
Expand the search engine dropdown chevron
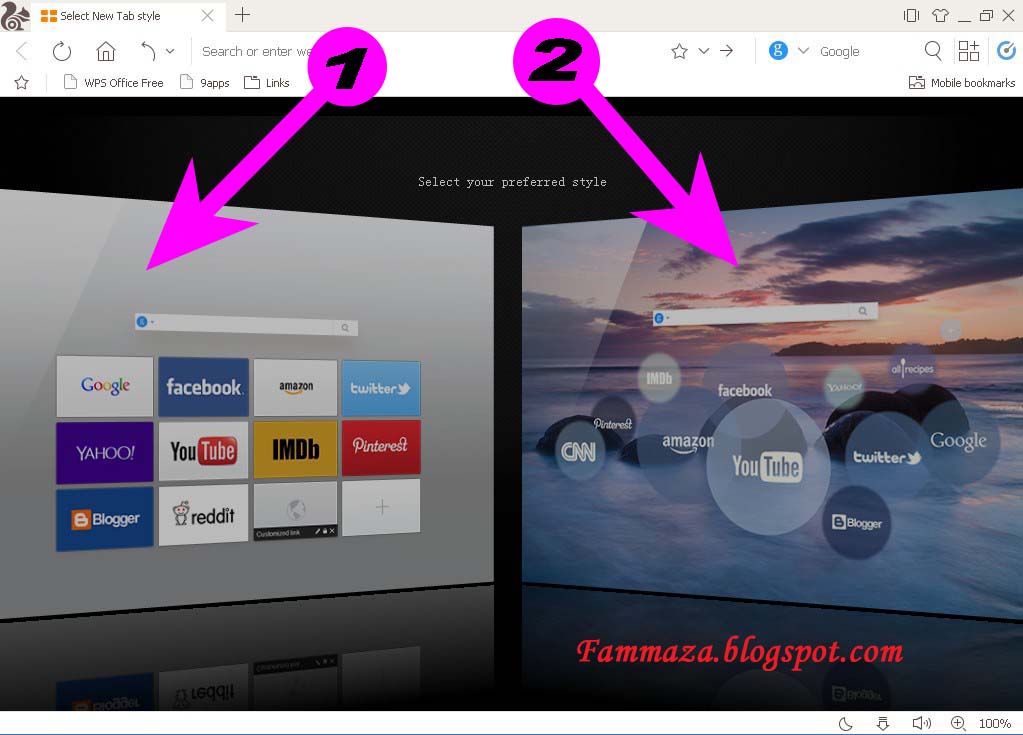804,51
